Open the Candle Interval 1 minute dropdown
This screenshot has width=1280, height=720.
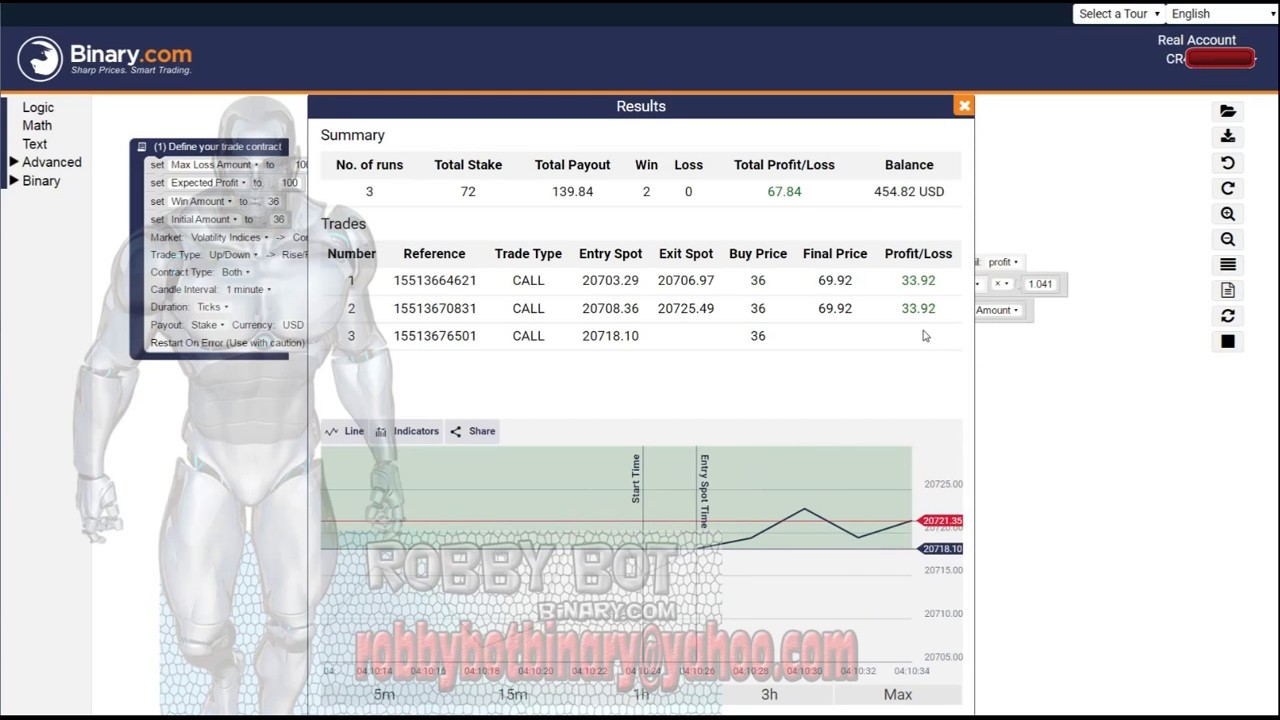pyautogui.click(x=248, y=290)
